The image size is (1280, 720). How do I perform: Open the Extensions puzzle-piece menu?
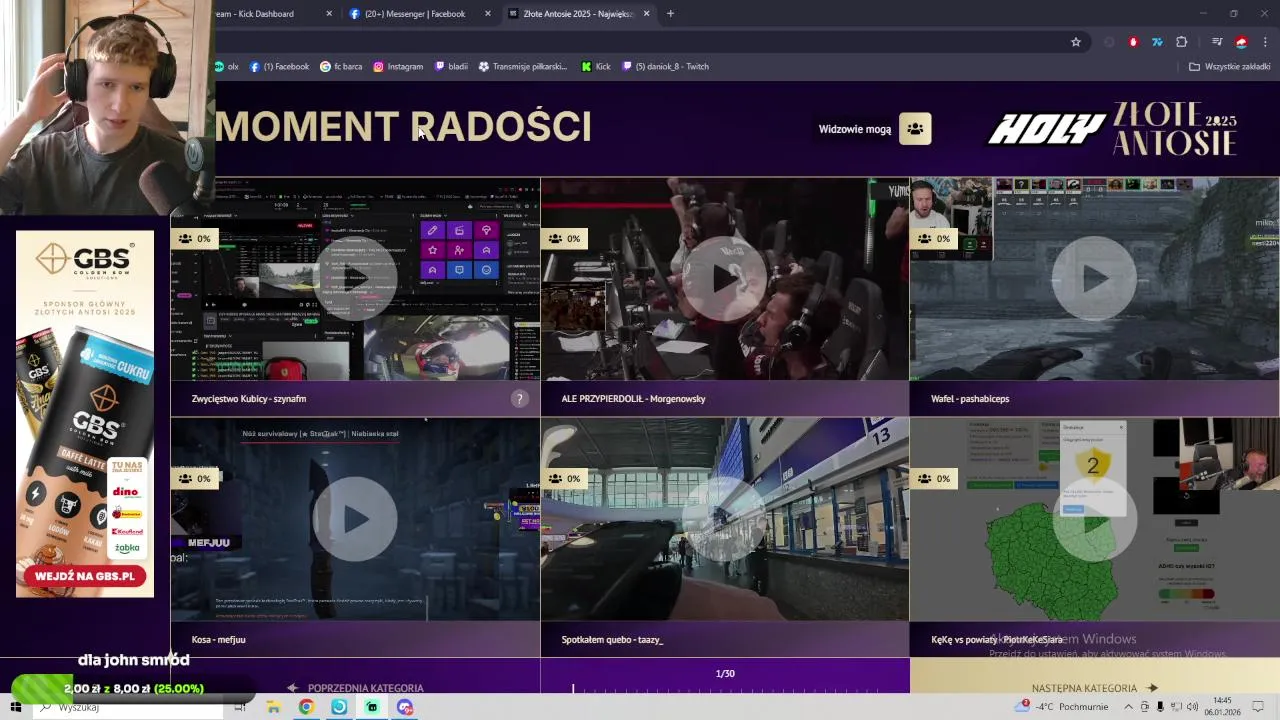[1182, 42]
